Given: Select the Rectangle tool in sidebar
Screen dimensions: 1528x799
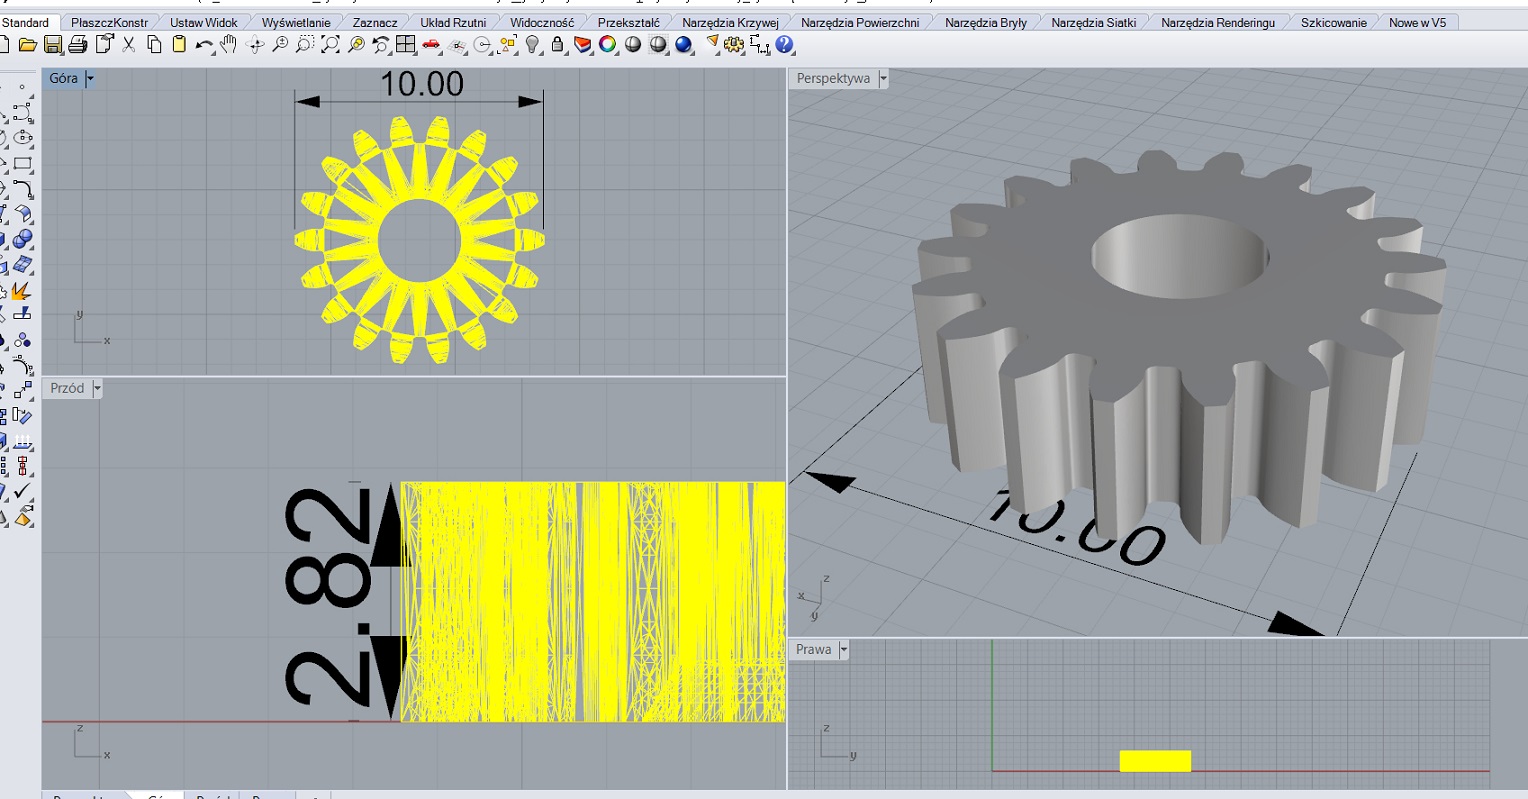Looking at the screenshot, I should (x=23, y=163).
